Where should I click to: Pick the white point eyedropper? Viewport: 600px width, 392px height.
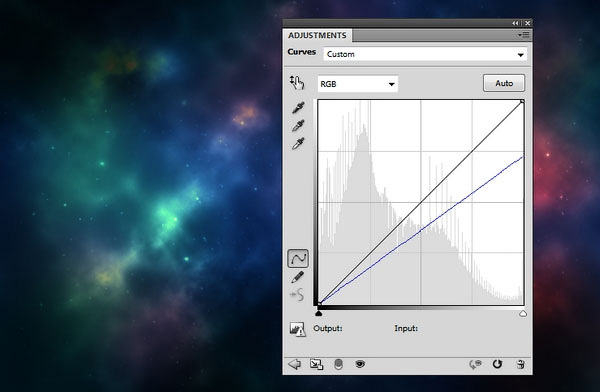(x=298, y=144)
